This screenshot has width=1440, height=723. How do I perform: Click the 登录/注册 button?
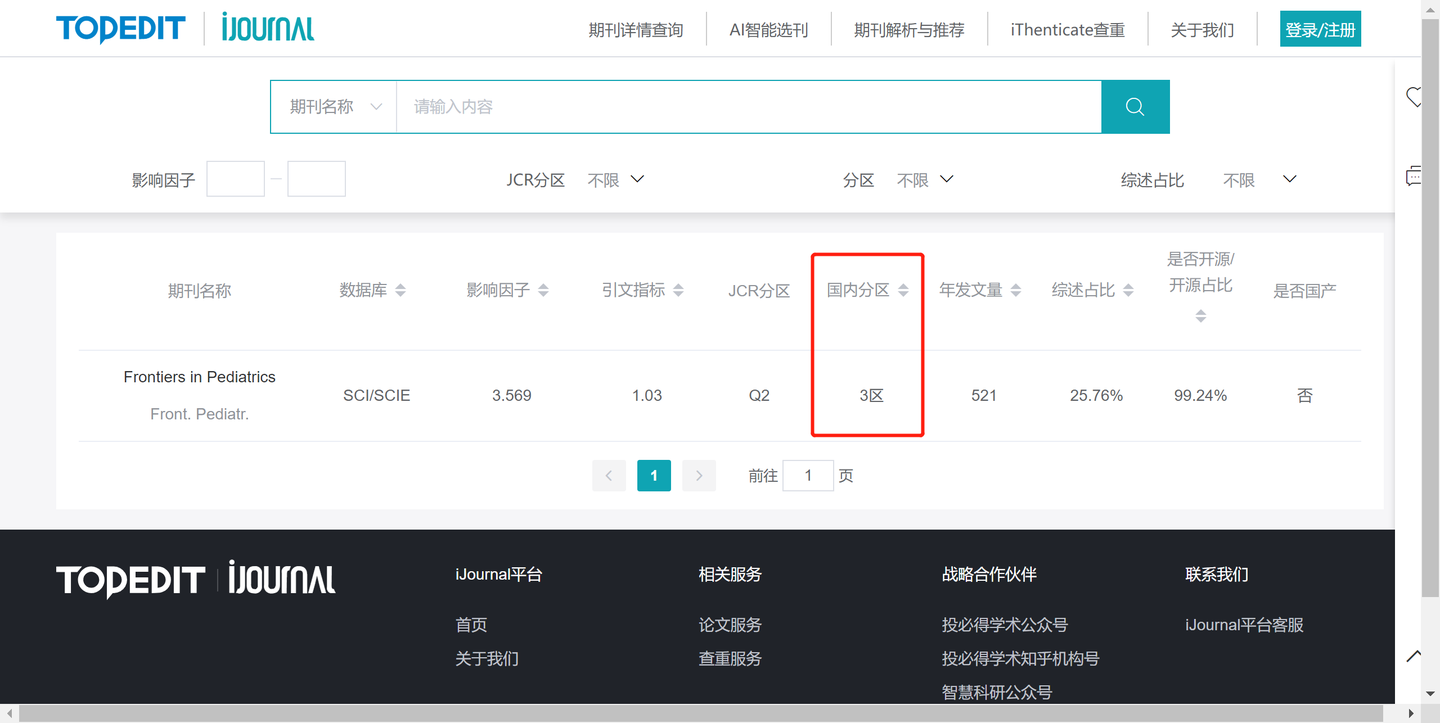point(1320,29)
